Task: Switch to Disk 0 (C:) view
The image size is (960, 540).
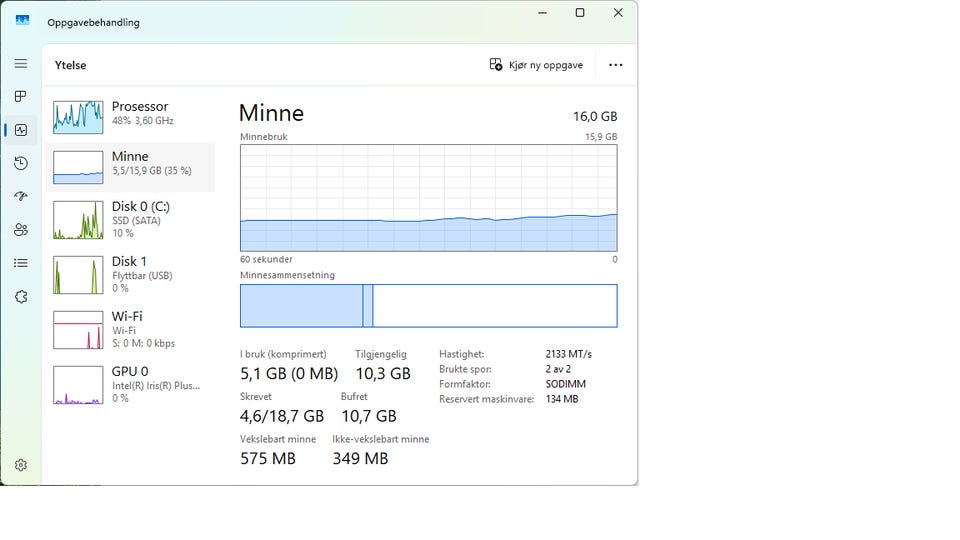Action: point(130,219)
